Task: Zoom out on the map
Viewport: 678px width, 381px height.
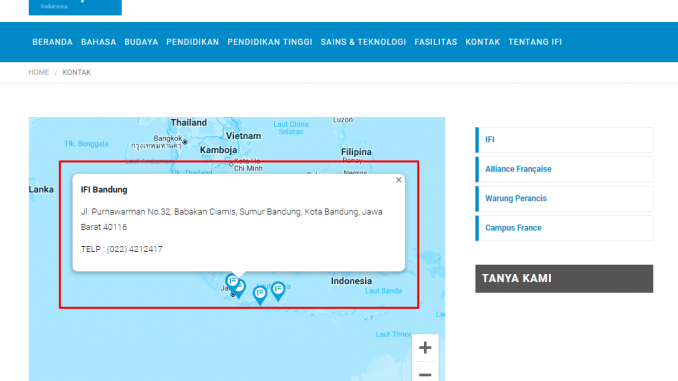Action: tap(425, 373)
